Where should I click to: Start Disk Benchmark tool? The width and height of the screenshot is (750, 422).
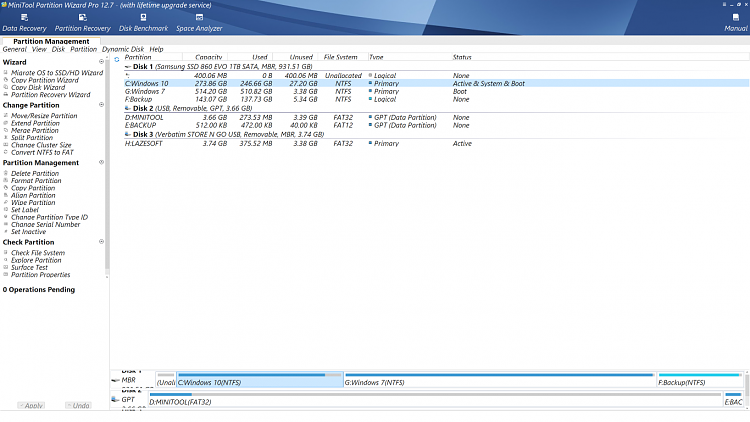[x=143, y=22]
